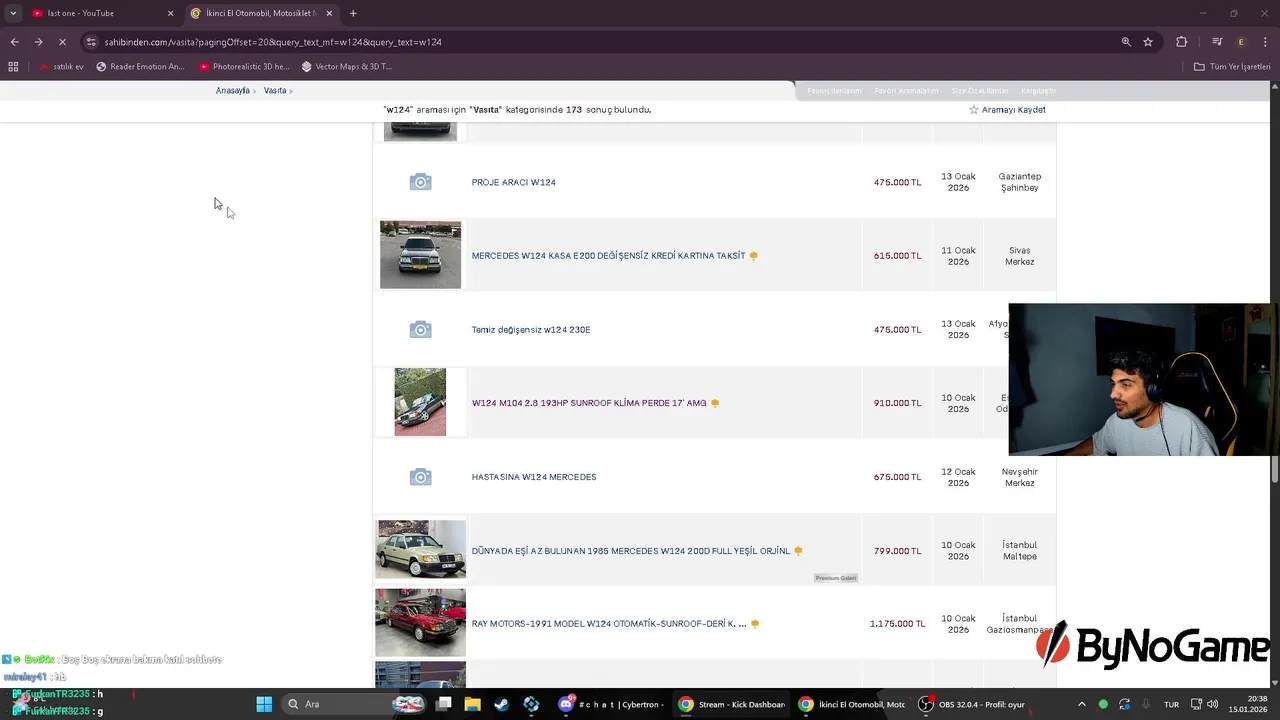
Task: Open the W124 M104 2.8 listing thumbnail
Action: (420, 402)
